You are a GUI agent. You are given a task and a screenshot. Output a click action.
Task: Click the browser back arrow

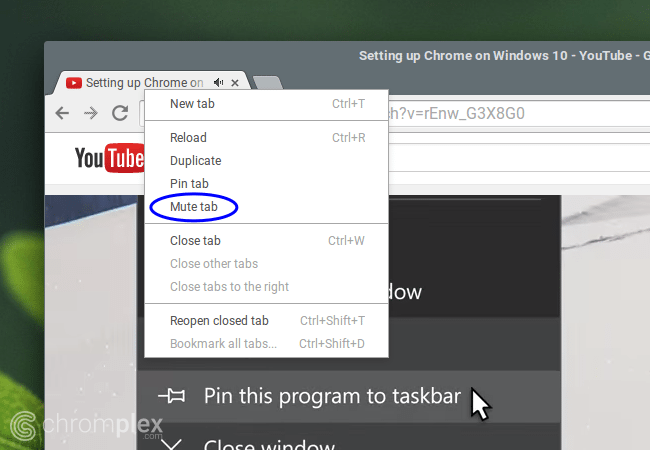tap(62, 113)
